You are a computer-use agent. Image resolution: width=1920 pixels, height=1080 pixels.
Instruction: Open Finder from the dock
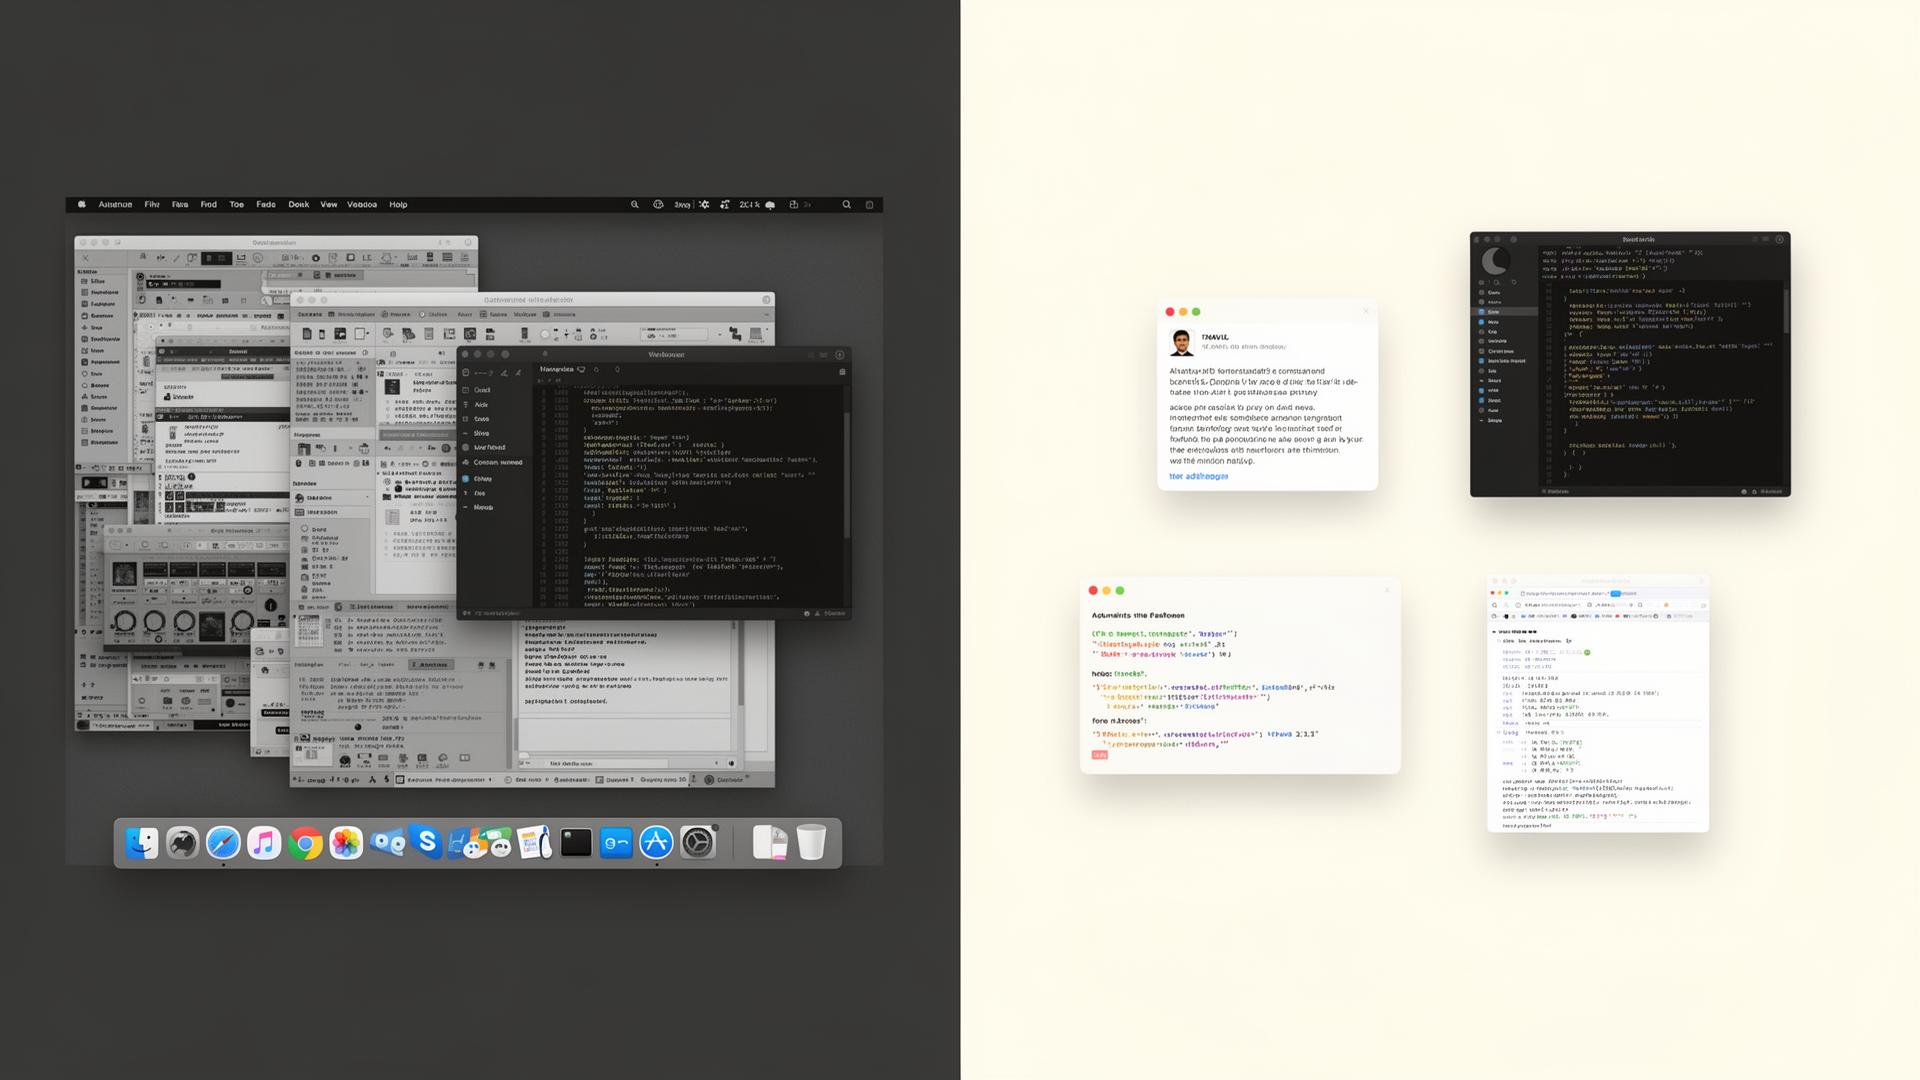coord(142,843)
